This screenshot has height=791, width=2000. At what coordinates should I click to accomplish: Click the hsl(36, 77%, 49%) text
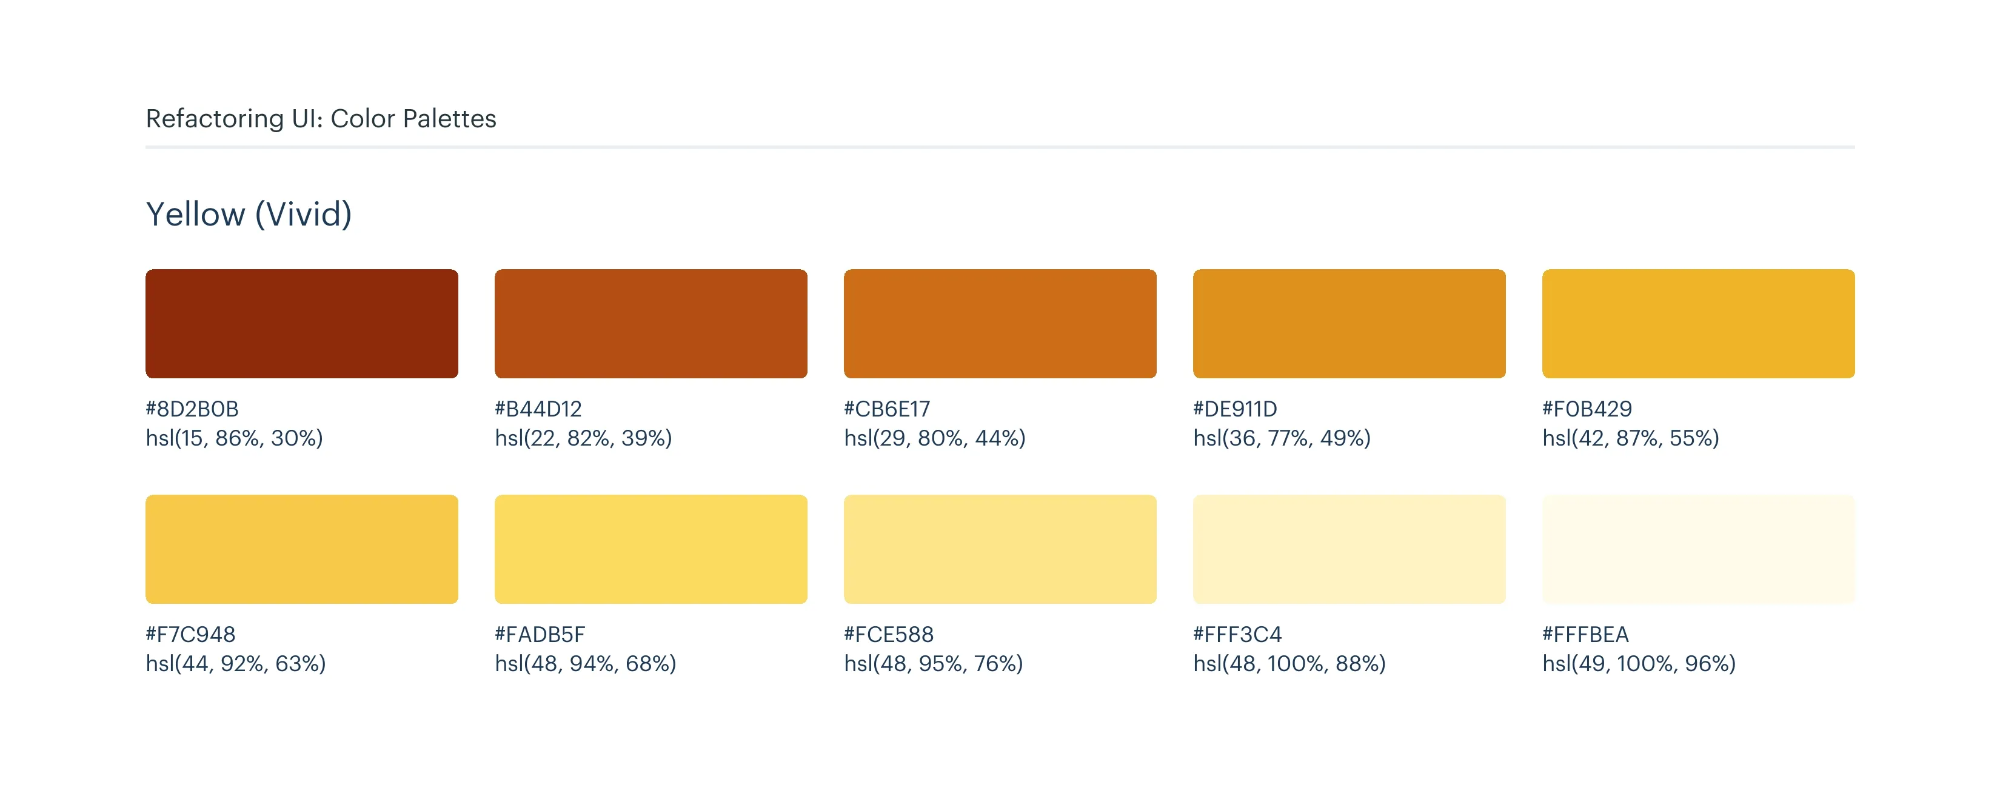pos(1281,438)
